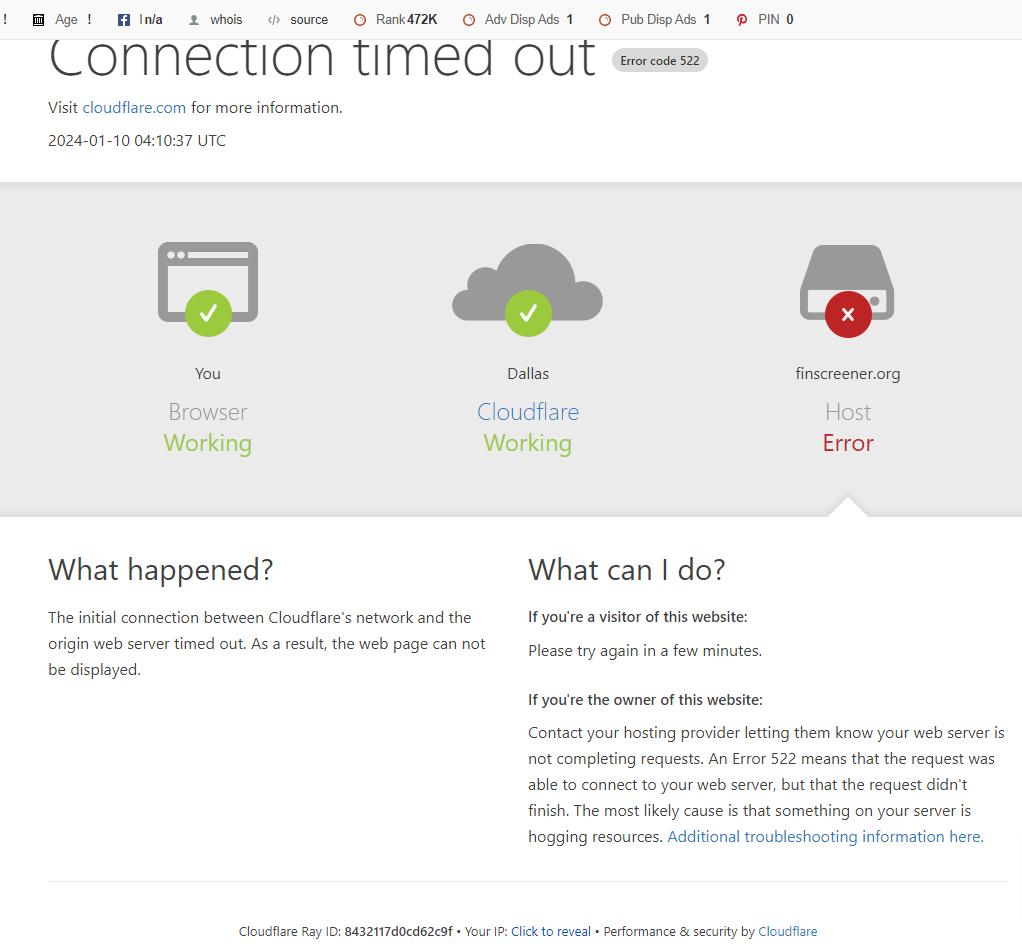Select the 2024-01-10 04:10:37 UTC timestamp
Image resolution: width=1022 pixels, height=948 pixels.
point(137,141)
